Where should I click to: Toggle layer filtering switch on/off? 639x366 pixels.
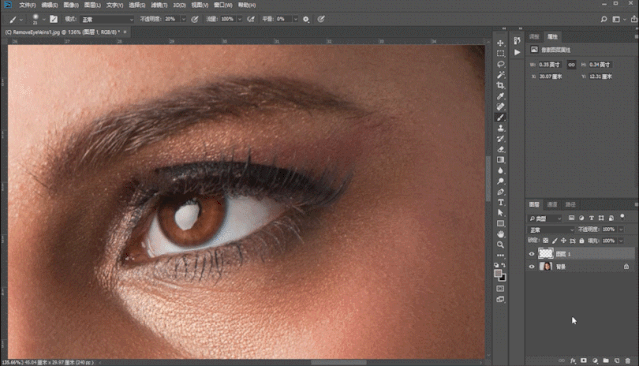622,217
